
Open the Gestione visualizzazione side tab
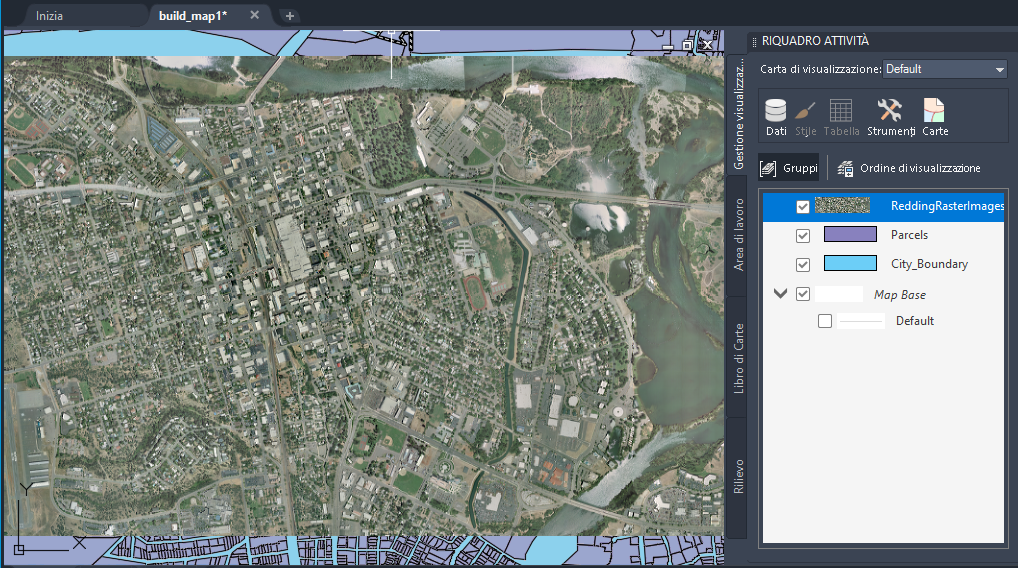pos(738,115)
